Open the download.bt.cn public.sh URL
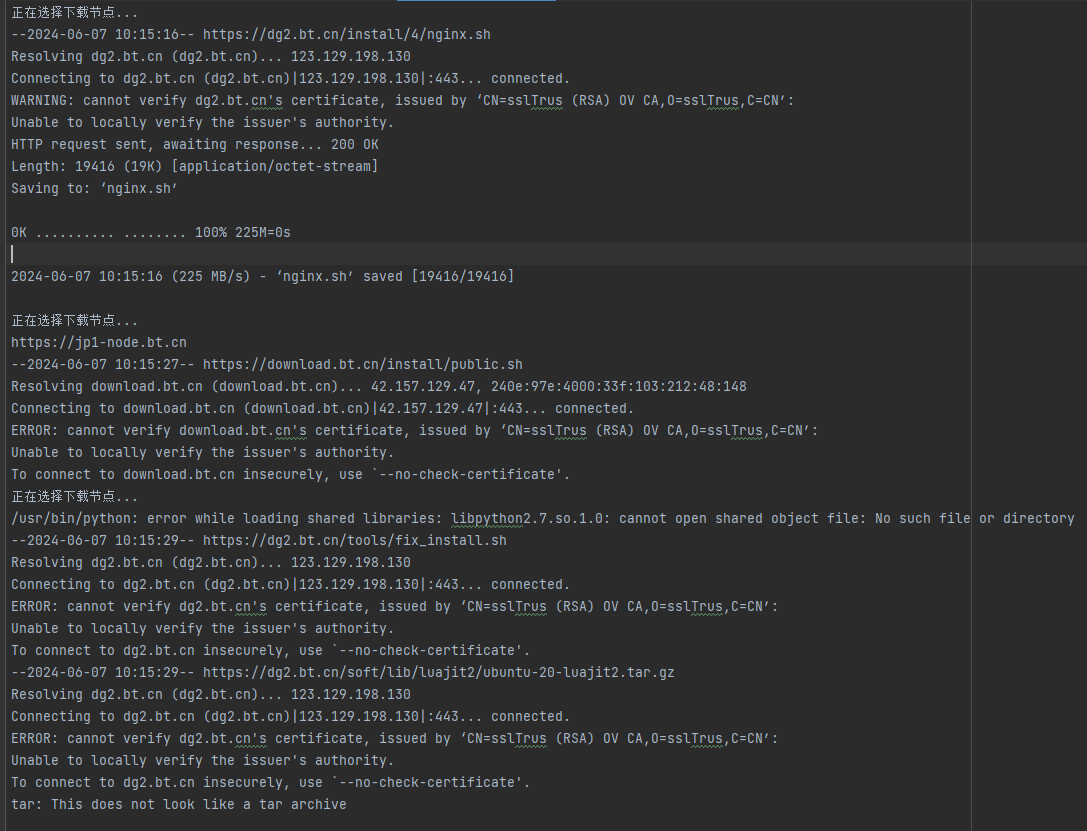Screen dimensions: 1087x831 click(x=363, y=365)
